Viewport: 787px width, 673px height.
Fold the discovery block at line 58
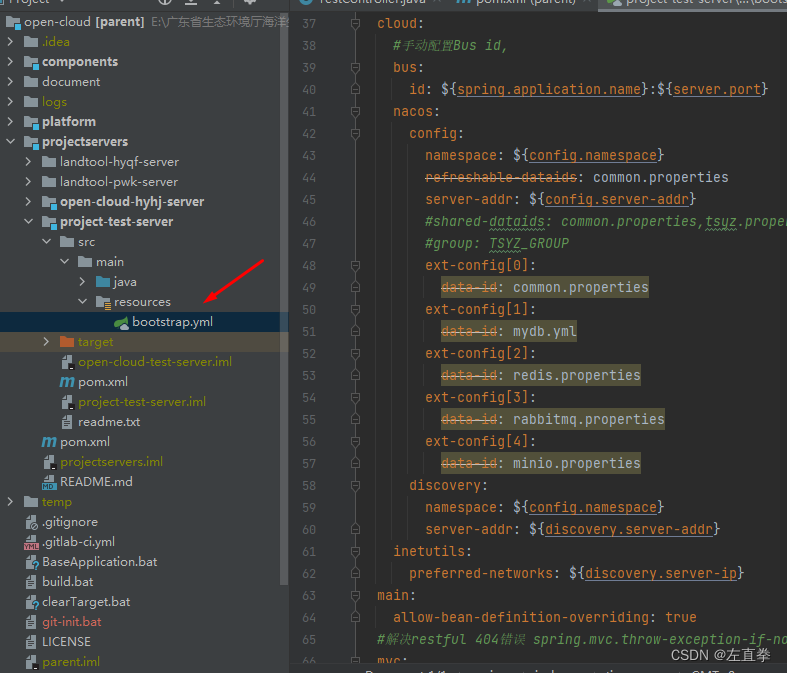[x=355, y=485]
